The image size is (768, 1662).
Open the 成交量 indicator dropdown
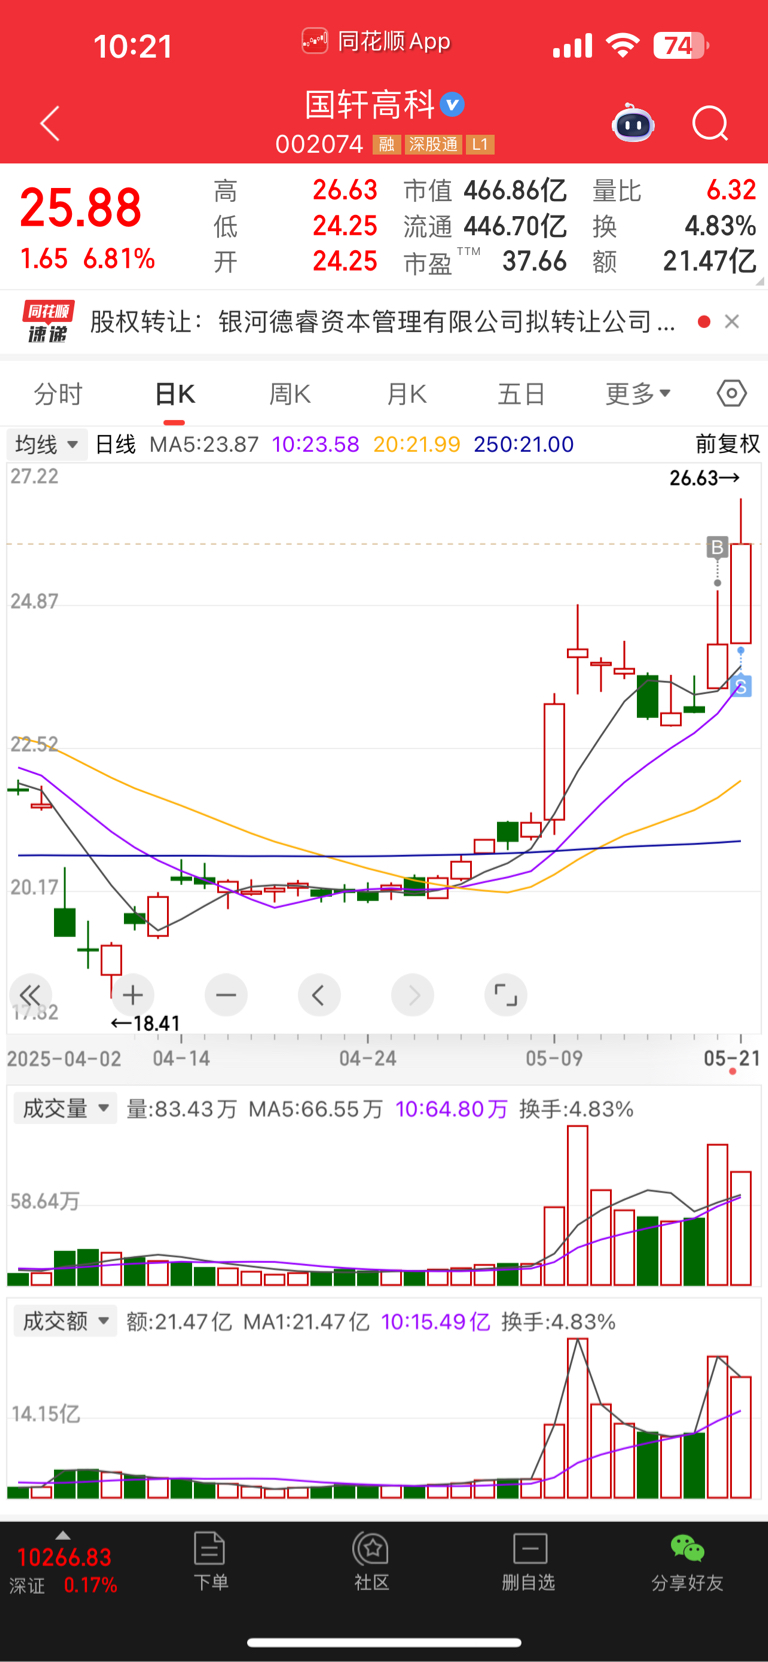click(x=64, y=1108)
